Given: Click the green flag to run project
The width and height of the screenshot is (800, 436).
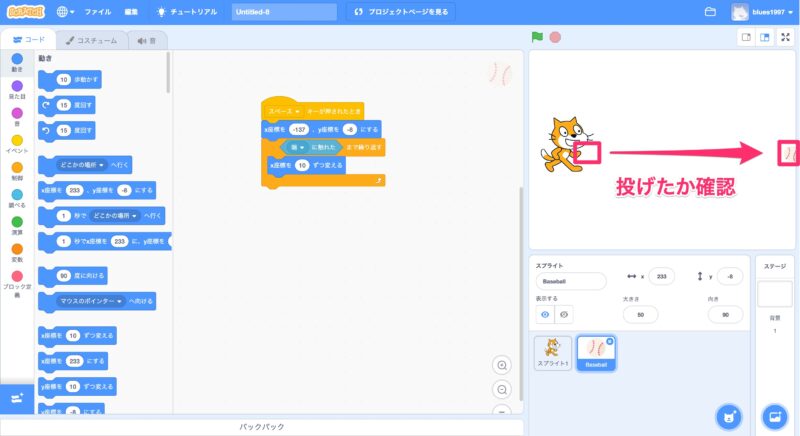Looking at the screenshot, I should pos(537,37).
